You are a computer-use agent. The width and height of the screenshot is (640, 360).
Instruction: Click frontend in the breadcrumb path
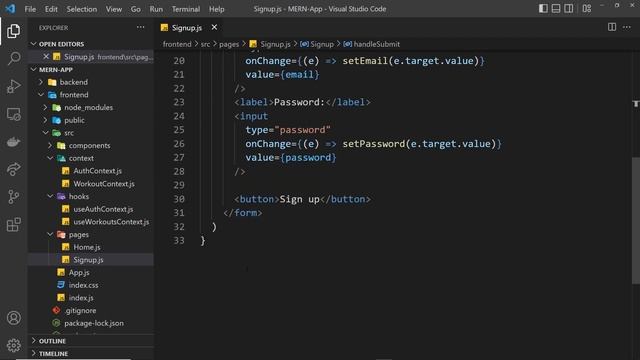pyautogui.click(x=177, y=44)
